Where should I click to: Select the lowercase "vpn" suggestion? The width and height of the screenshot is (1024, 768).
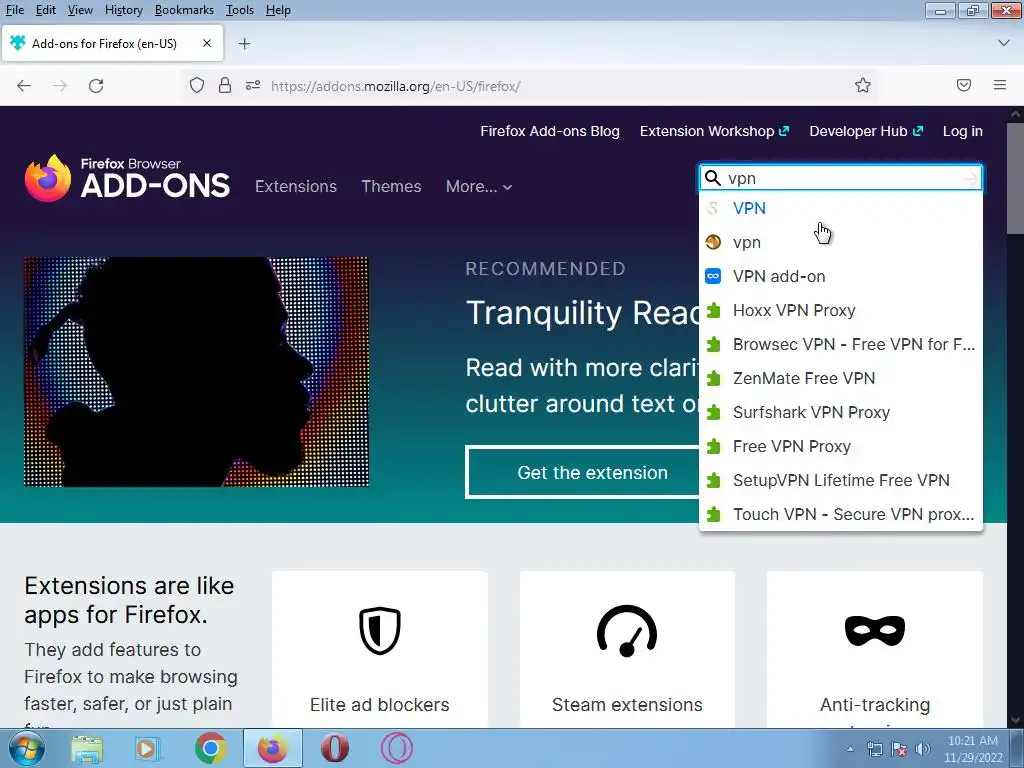pos(840,242)
